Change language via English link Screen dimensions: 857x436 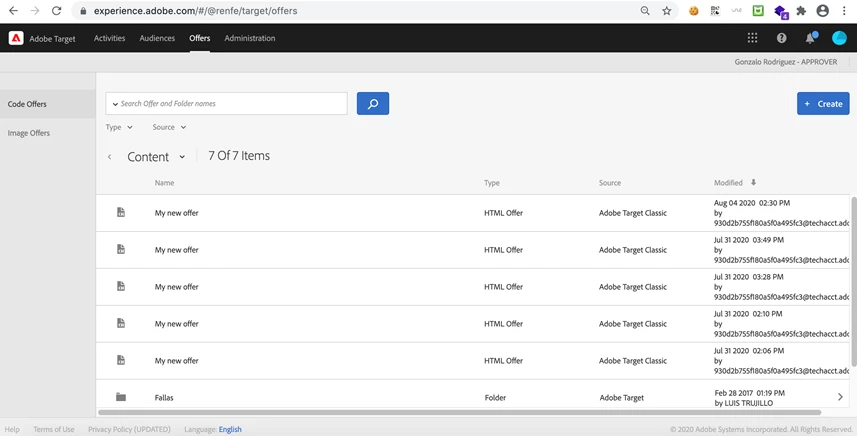pos(230,429)
